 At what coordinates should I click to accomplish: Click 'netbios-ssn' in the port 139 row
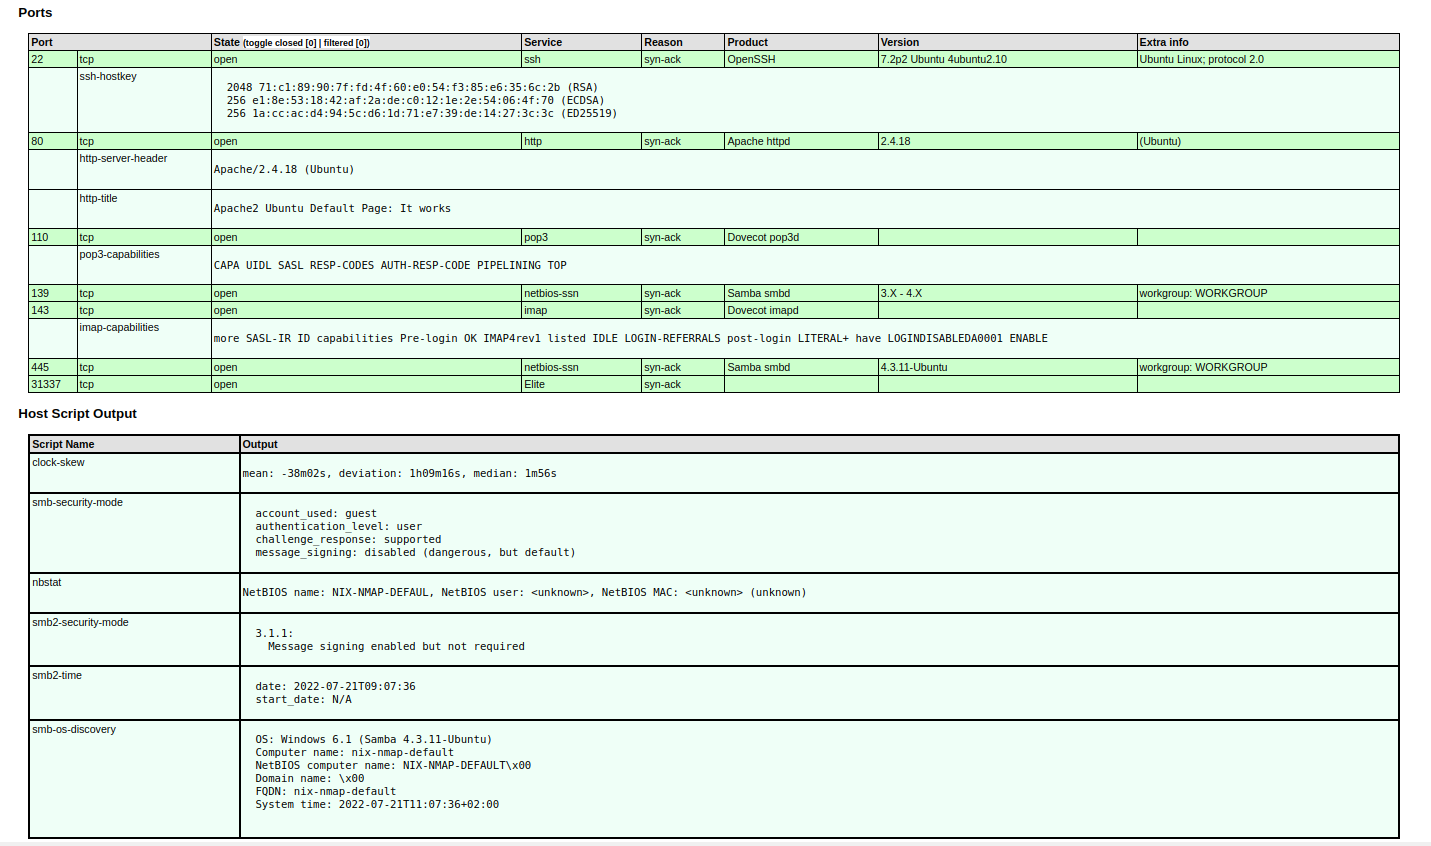pyautogui.click(x=581, y=293)
